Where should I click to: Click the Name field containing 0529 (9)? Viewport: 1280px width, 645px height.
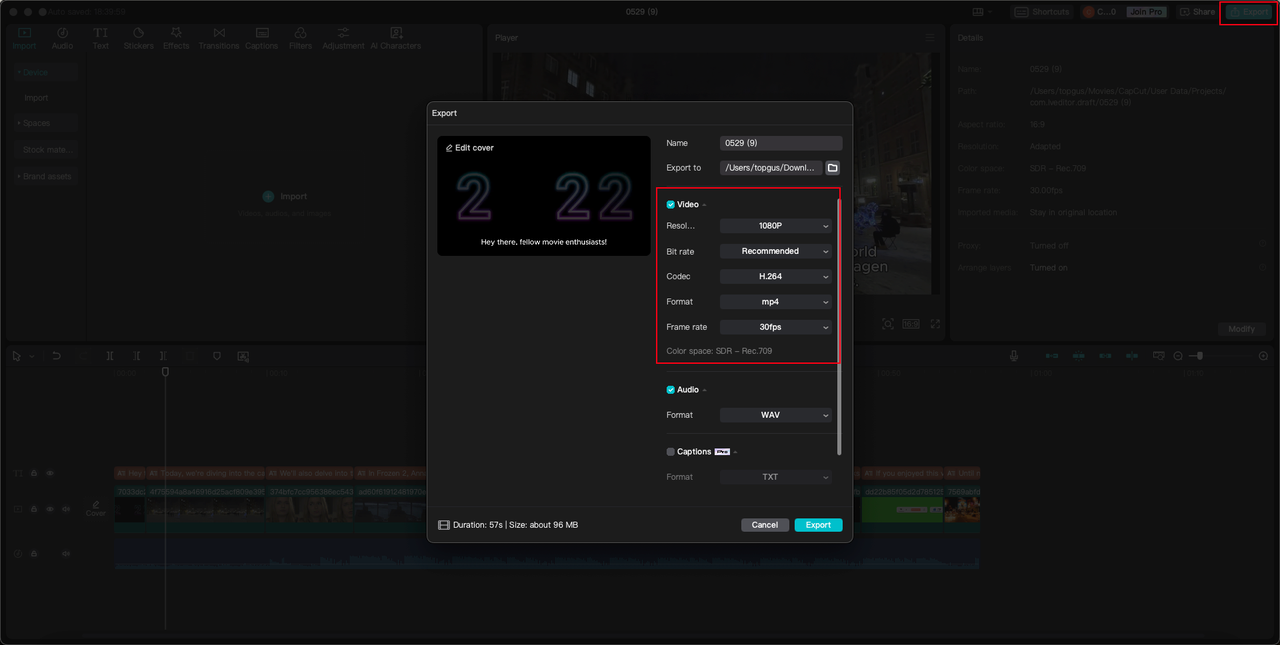coord(781,143)
